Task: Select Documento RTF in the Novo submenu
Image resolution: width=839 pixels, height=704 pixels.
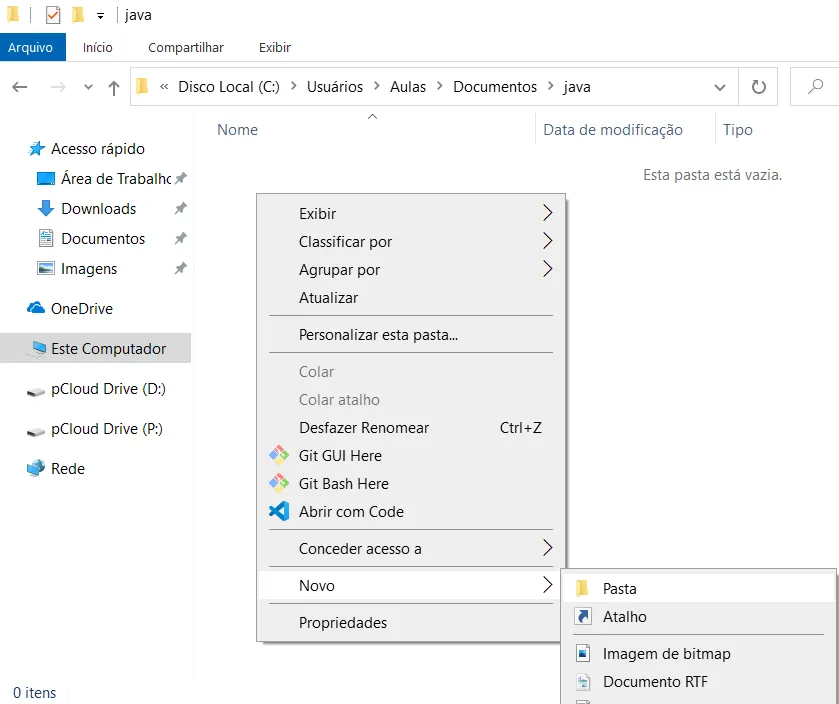Action: coord(698,682)
